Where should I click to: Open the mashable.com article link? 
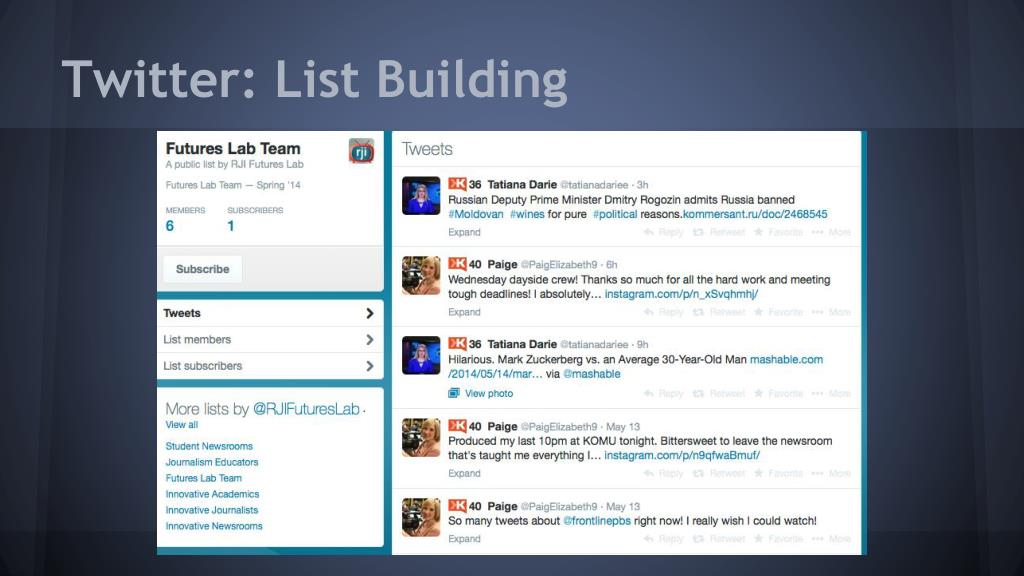pyautogui.click(x=786, y=359)
